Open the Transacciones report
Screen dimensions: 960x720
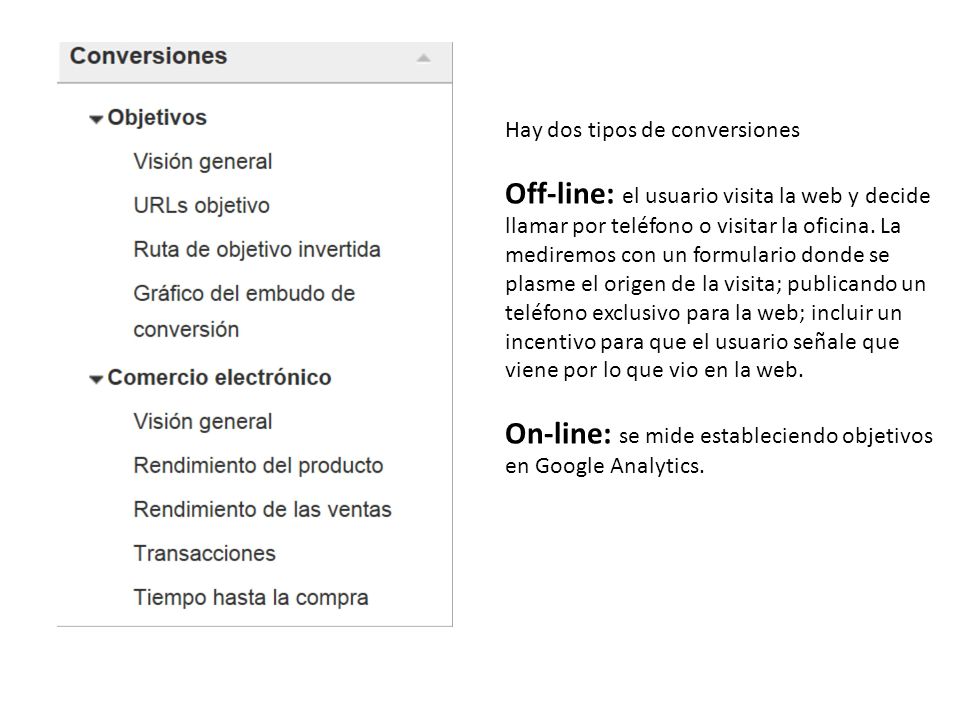tap(204, 554)
